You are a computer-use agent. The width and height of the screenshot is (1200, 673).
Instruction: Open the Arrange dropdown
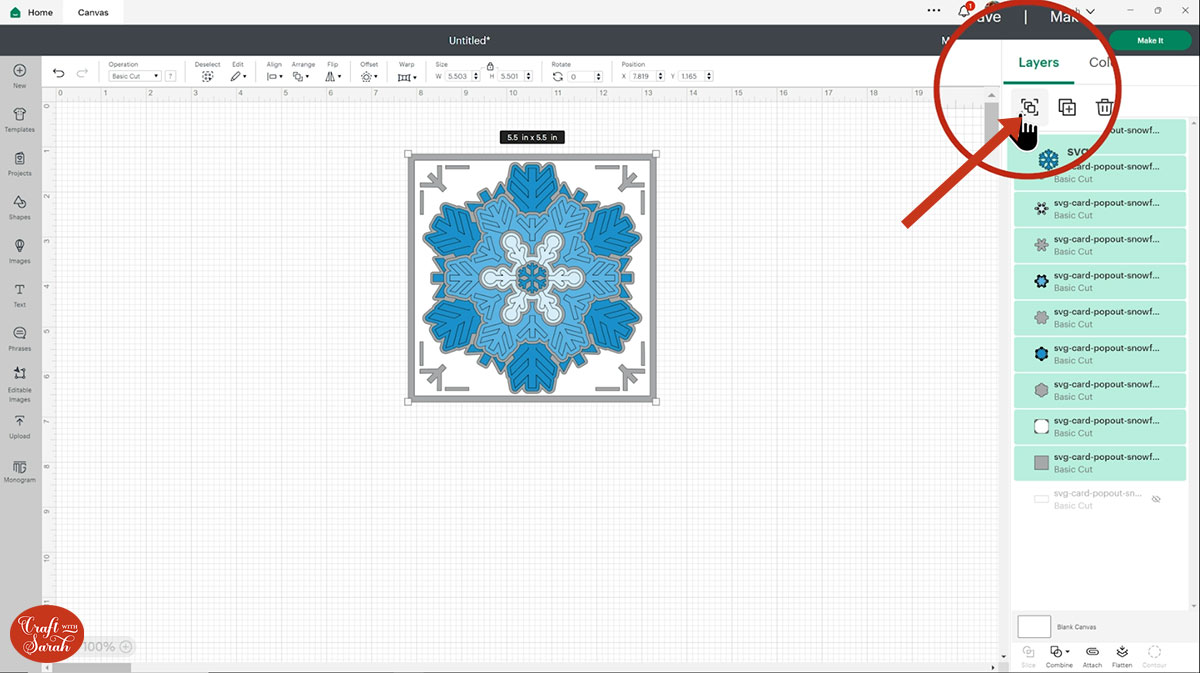tap(302, 76)
